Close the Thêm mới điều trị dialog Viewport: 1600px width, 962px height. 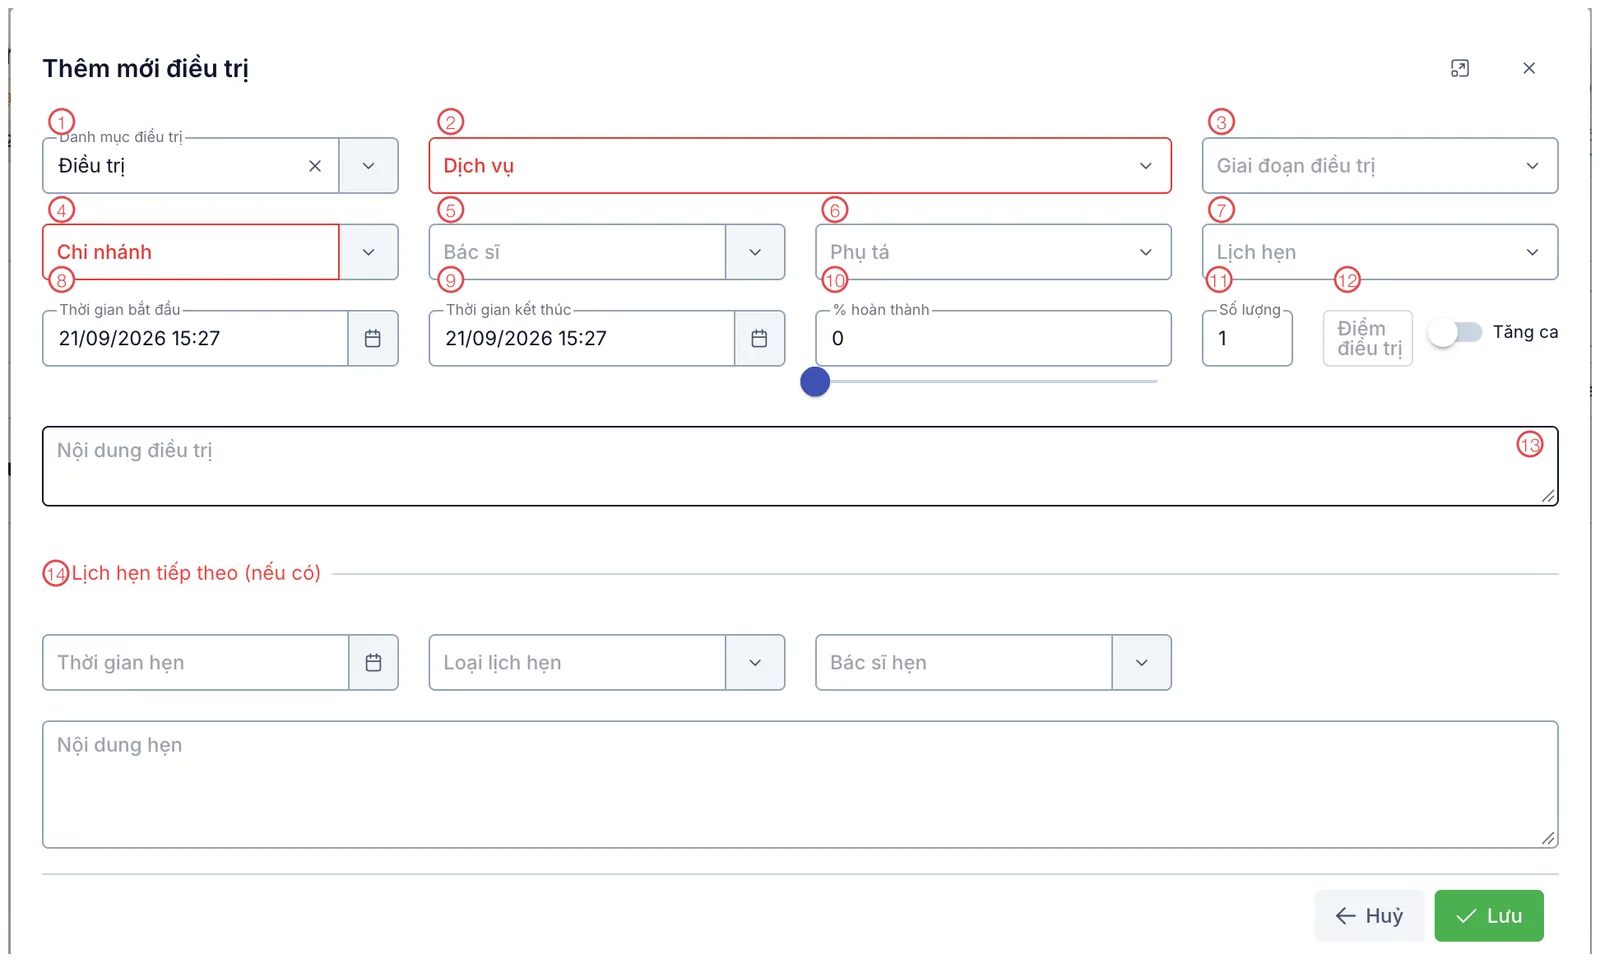click(x=1529, y=68)
